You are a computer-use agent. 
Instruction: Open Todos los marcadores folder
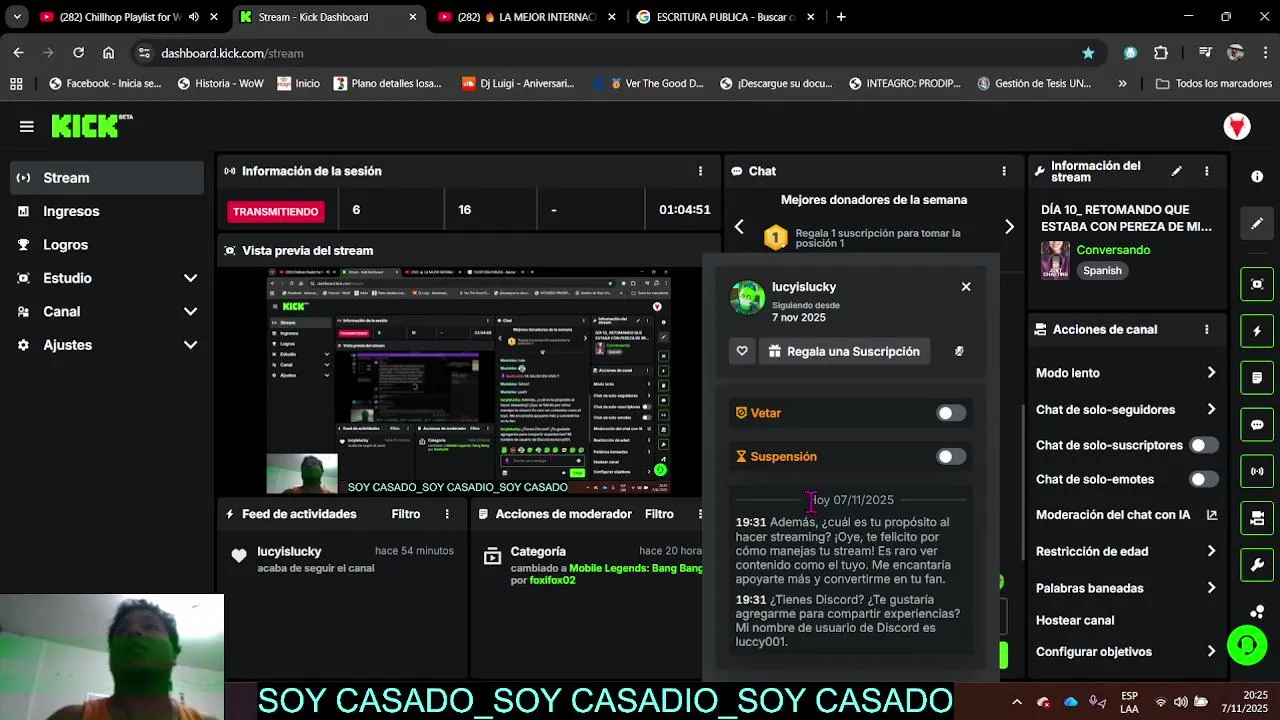point(1213,84)
